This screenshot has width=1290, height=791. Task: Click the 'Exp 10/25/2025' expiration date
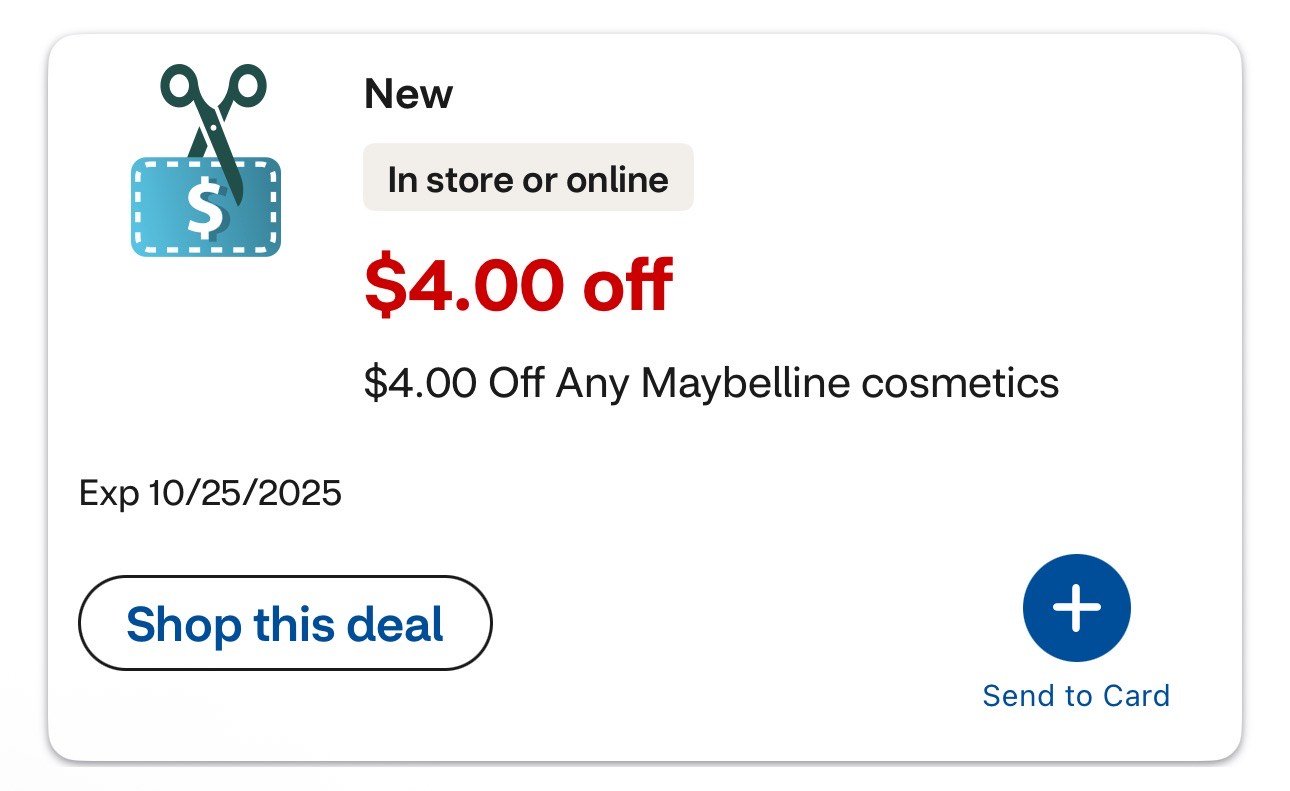(210, 493)
